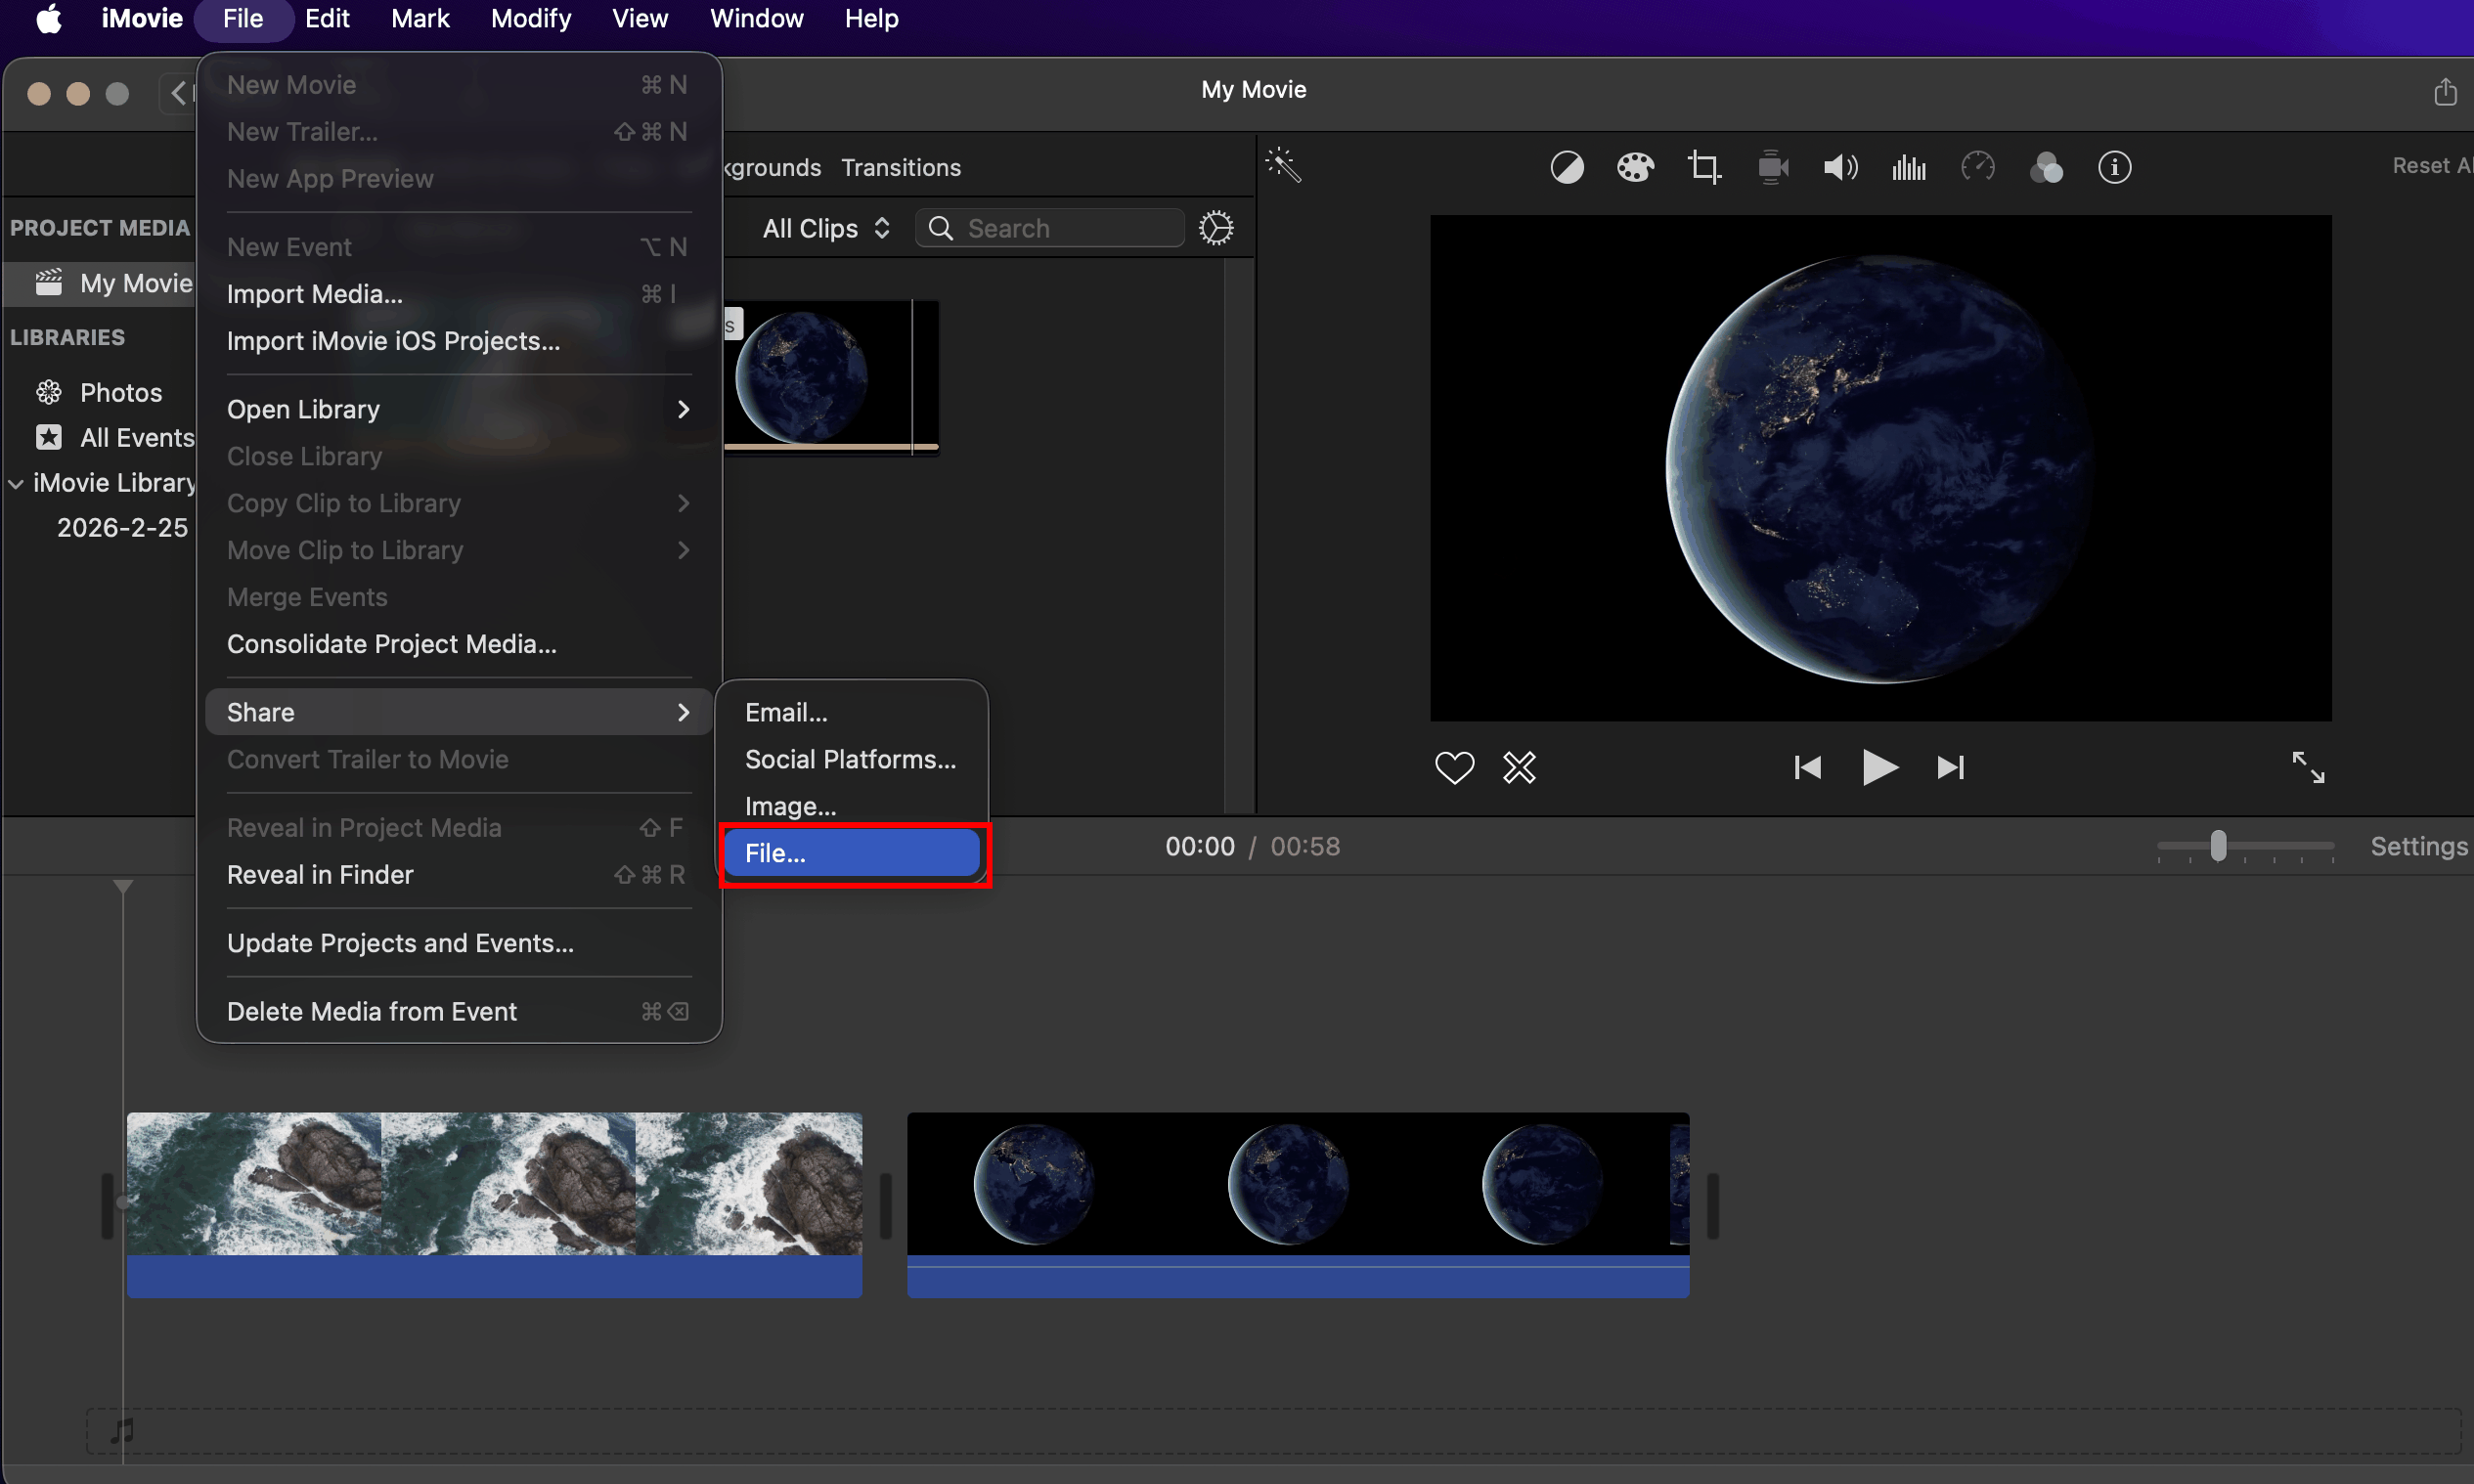Mark the clip as favorite with heart
This screenshot has height=1484, width=2474.
click(x=1454, y=767)
